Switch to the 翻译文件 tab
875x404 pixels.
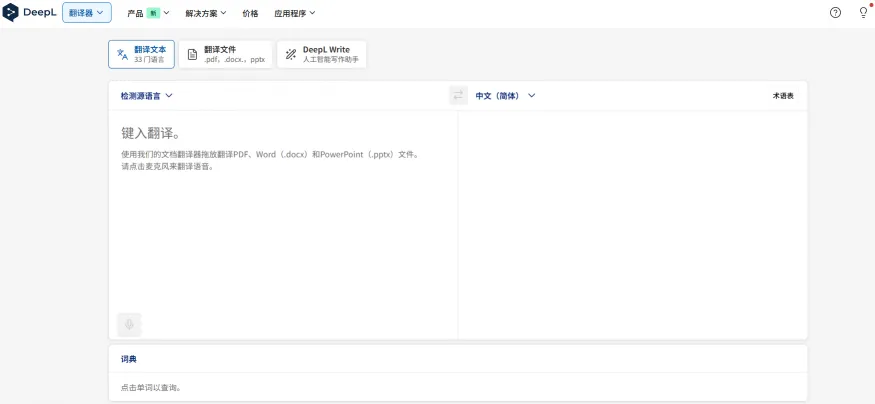point(225,54)
